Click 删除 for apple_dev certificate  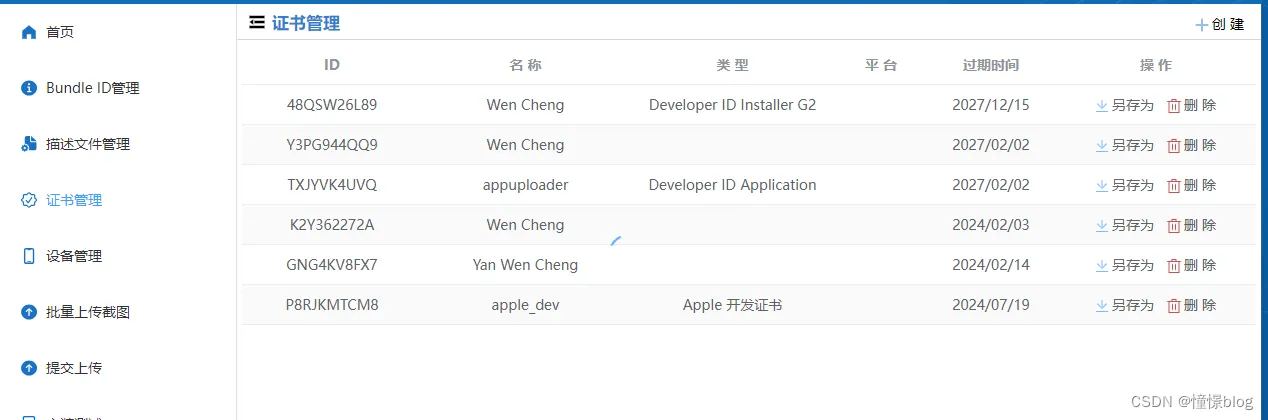pyautogui.click(x=1200, y=305)
